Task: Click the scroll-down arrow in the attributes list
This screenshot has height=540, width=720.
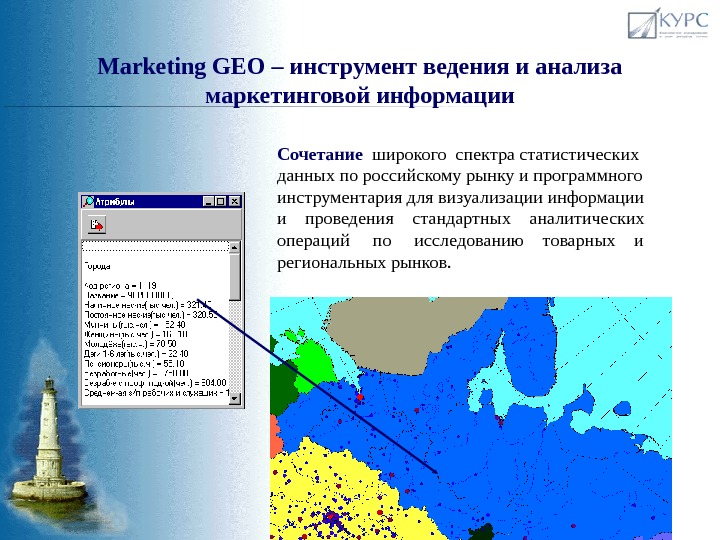Action: point(235,399)
